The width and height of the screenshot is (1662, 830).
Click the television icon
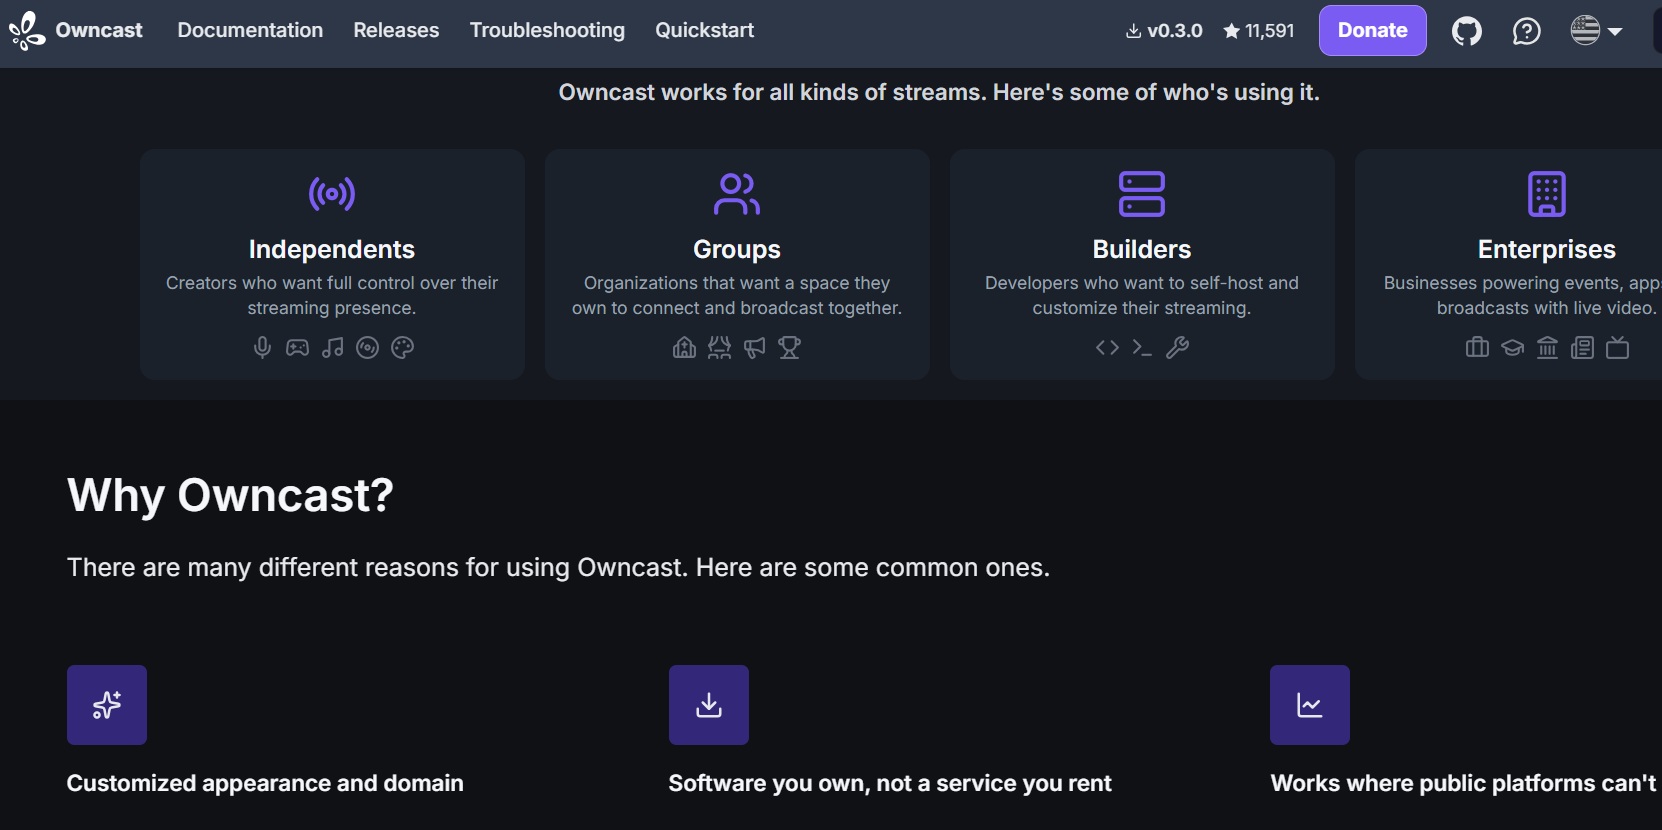(x=1617, y=347)
